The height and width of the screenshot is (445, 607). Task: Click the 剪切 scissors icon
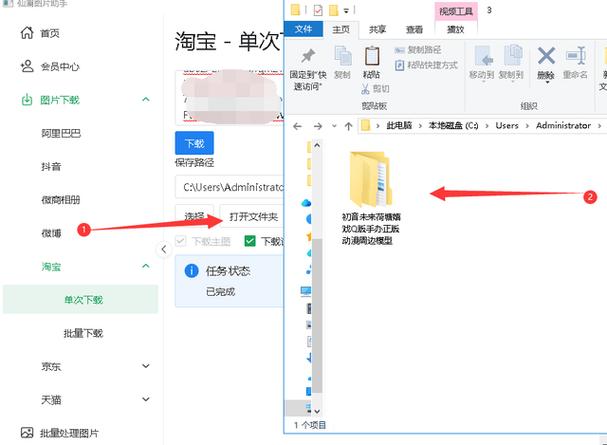(365, 89)
